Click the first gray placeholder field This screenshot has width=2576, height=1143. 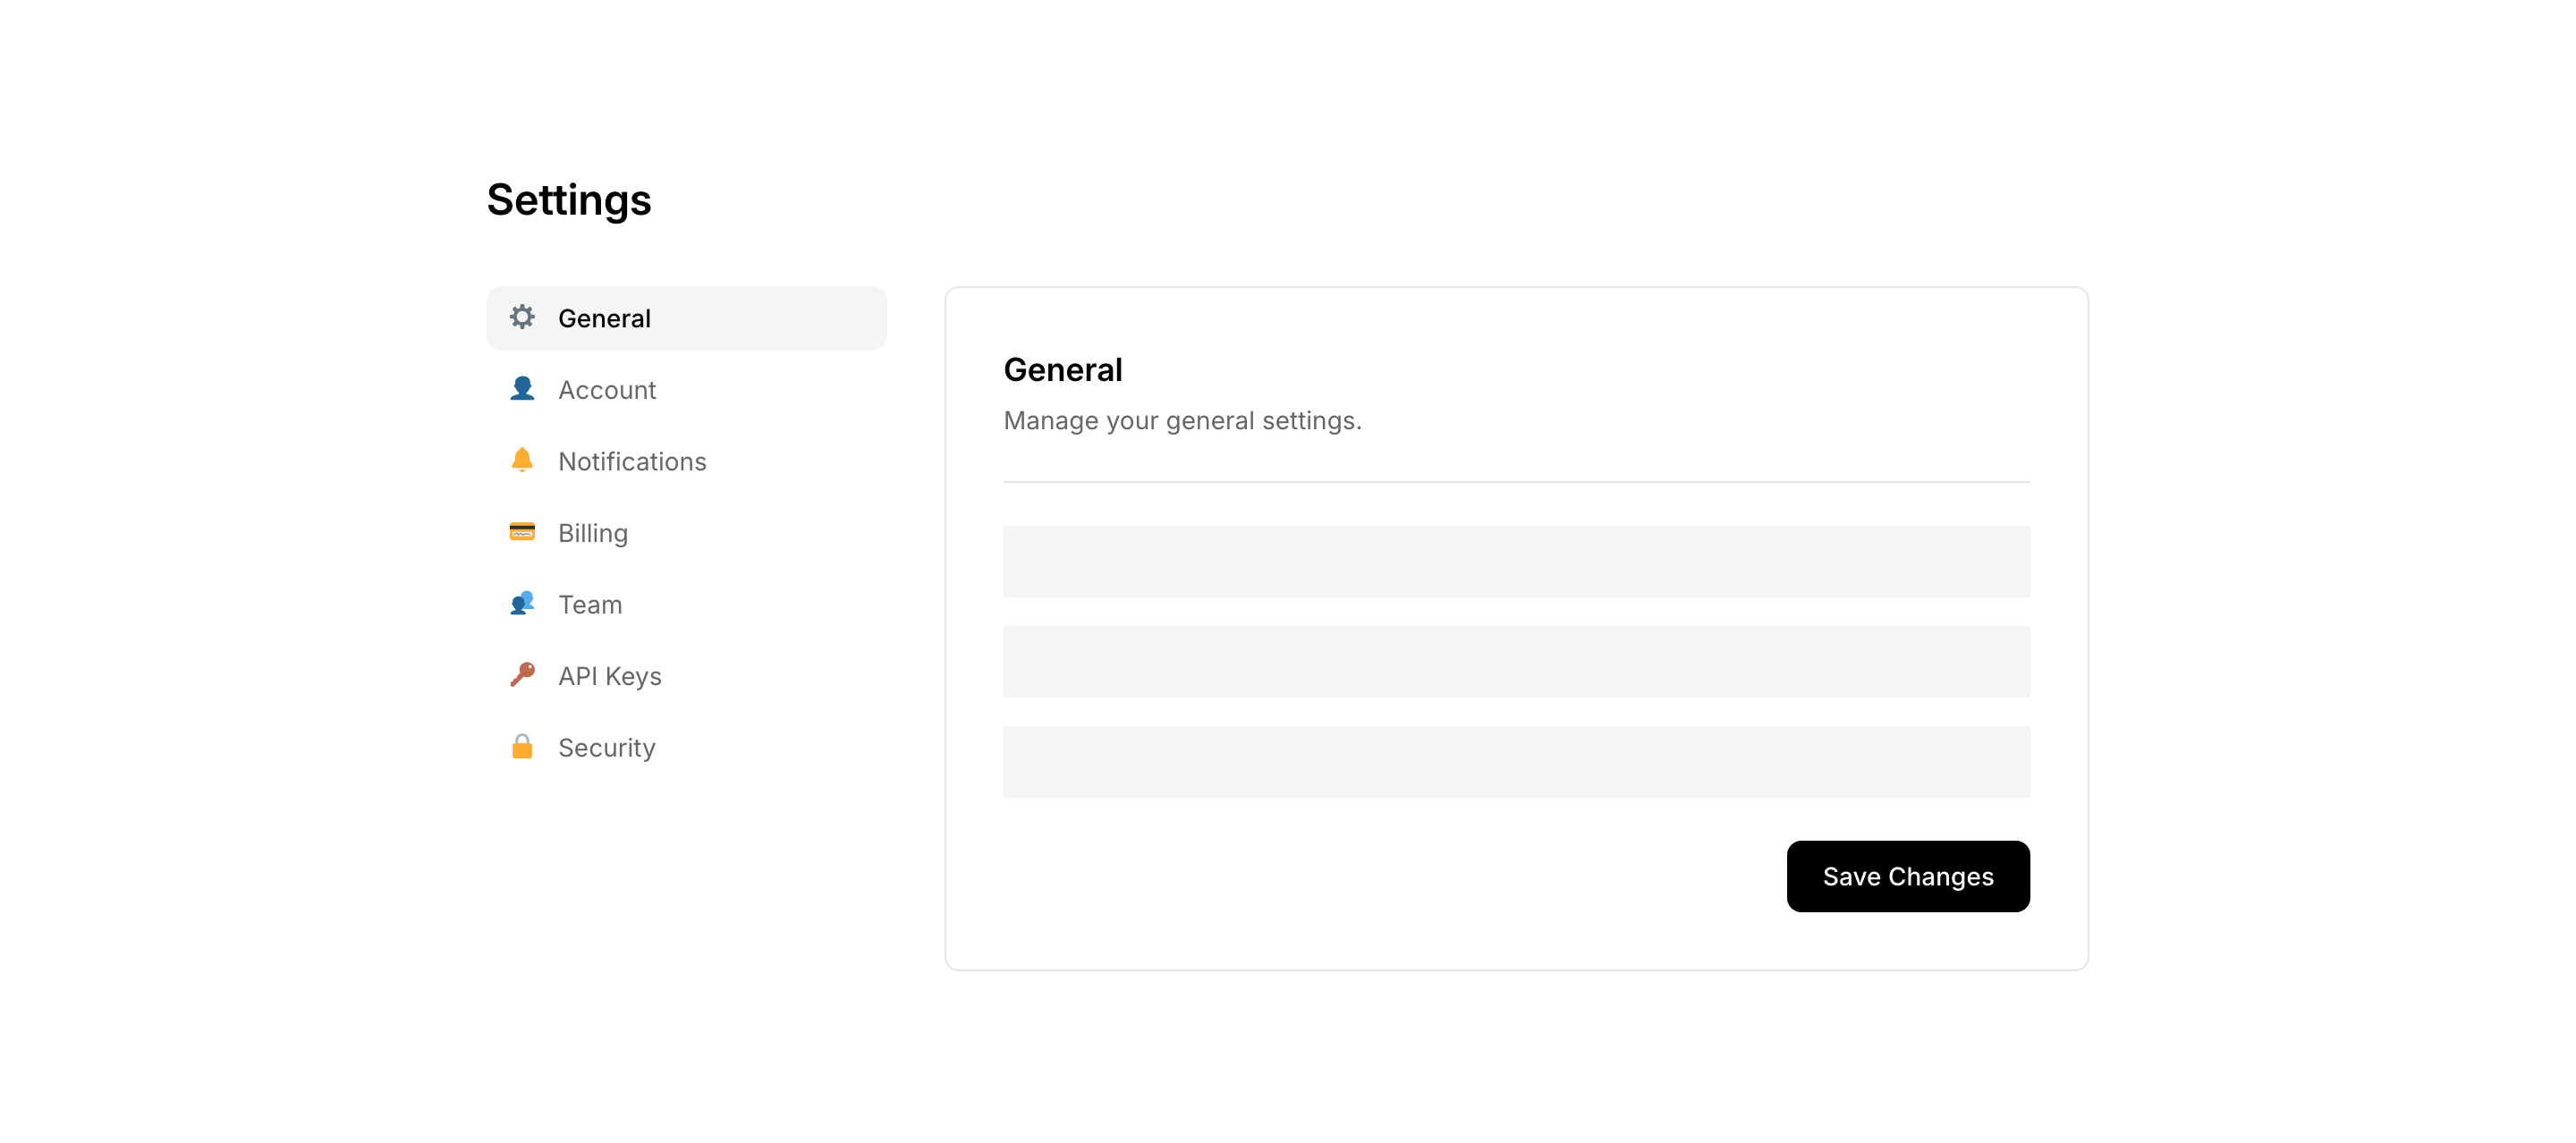coord(1516,562)
